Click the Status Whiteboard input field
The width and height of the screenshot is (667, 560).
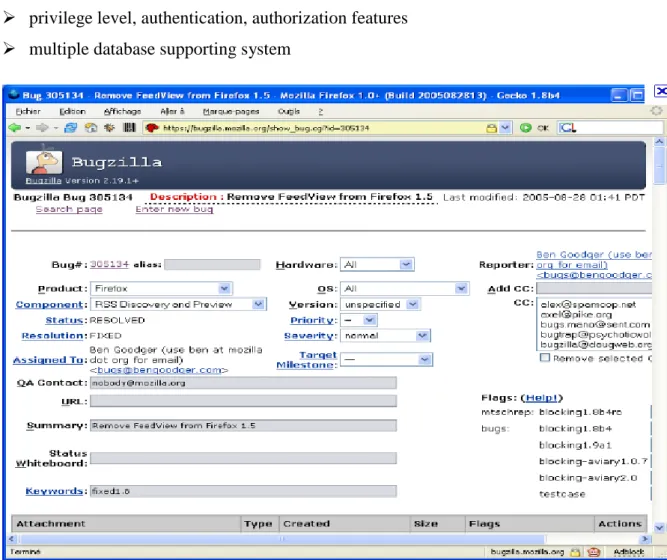point(243,458)
